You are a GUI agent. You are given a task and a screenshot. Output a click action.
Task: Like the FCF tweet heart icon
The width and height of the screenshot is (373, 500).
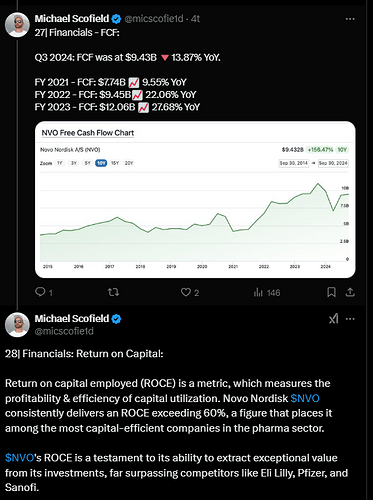[186, 292]
